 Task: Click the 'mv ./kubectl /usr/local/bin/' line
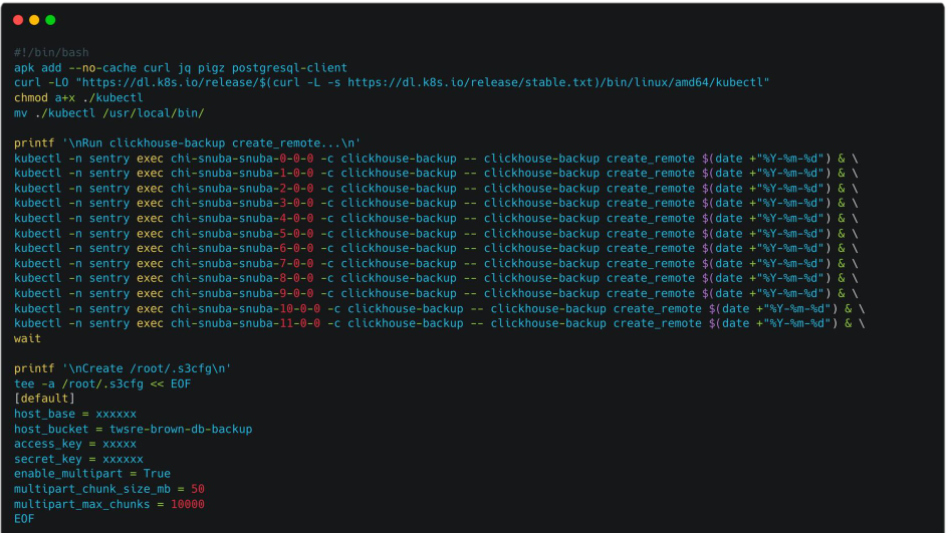point(109,113)
